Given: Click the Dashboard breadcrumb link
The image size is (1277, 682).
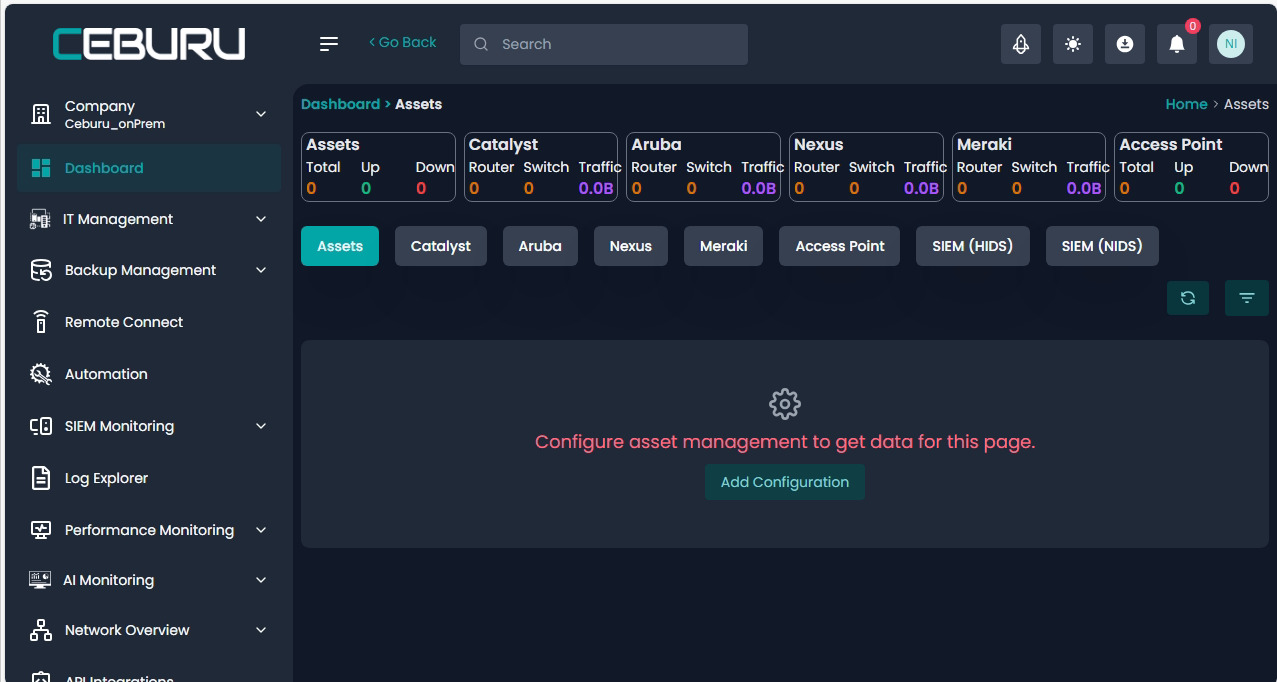Looking at the screenshot, I should 341,104.
